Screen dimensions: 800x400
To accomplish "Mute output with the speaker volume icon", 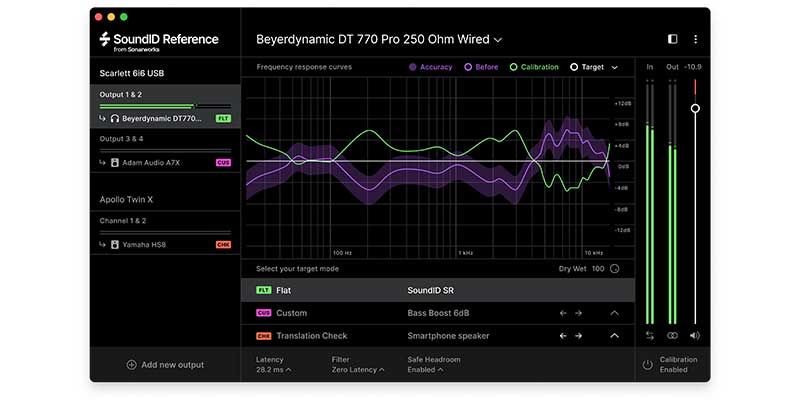I will pos(695,336).
